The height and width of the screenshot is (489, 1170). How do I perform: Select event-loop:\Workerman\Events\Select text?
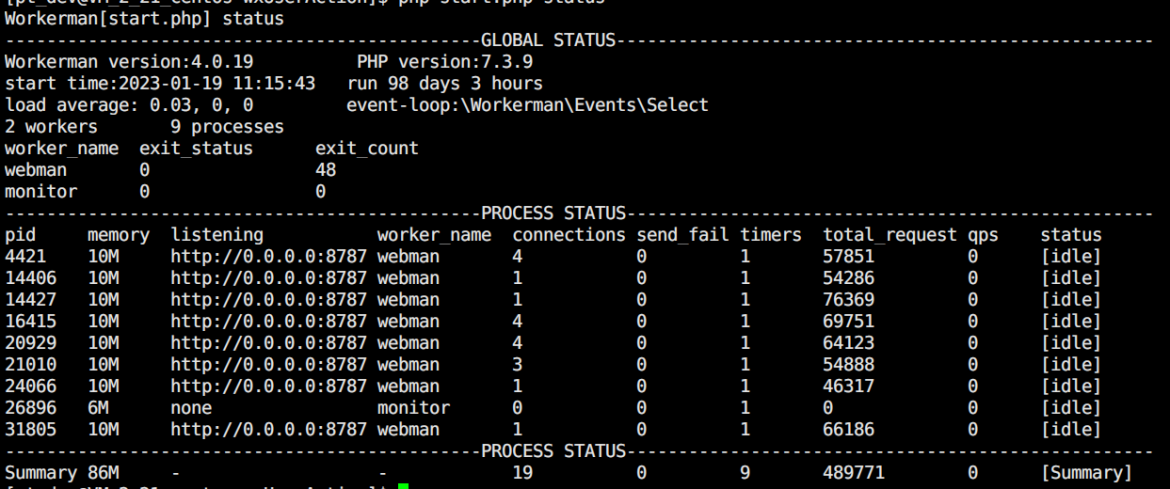point(528,105)
